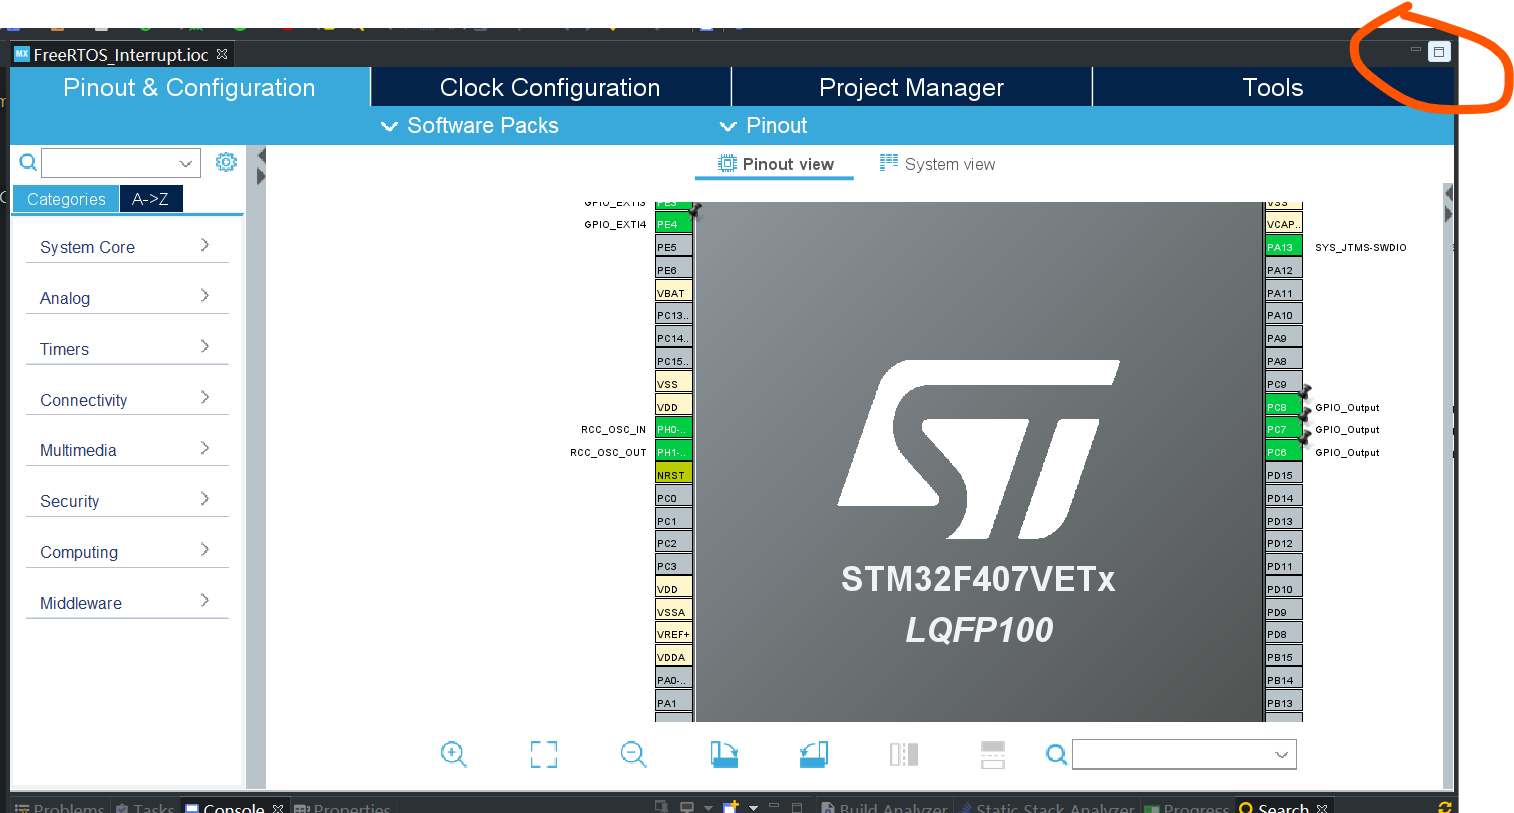Click the zoom out magnifier icon
The width and height of the screenshot is (1514, 813).
pyautogui.click(x=633, y=754)
